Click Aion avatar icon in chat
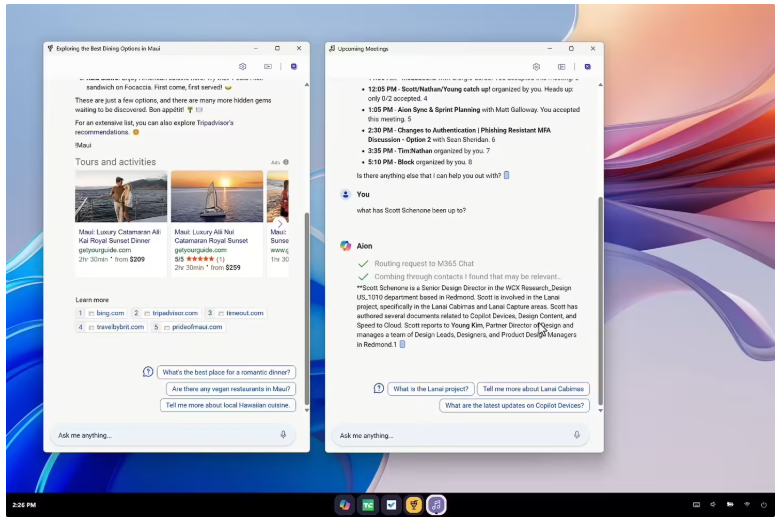 point(346,246)
